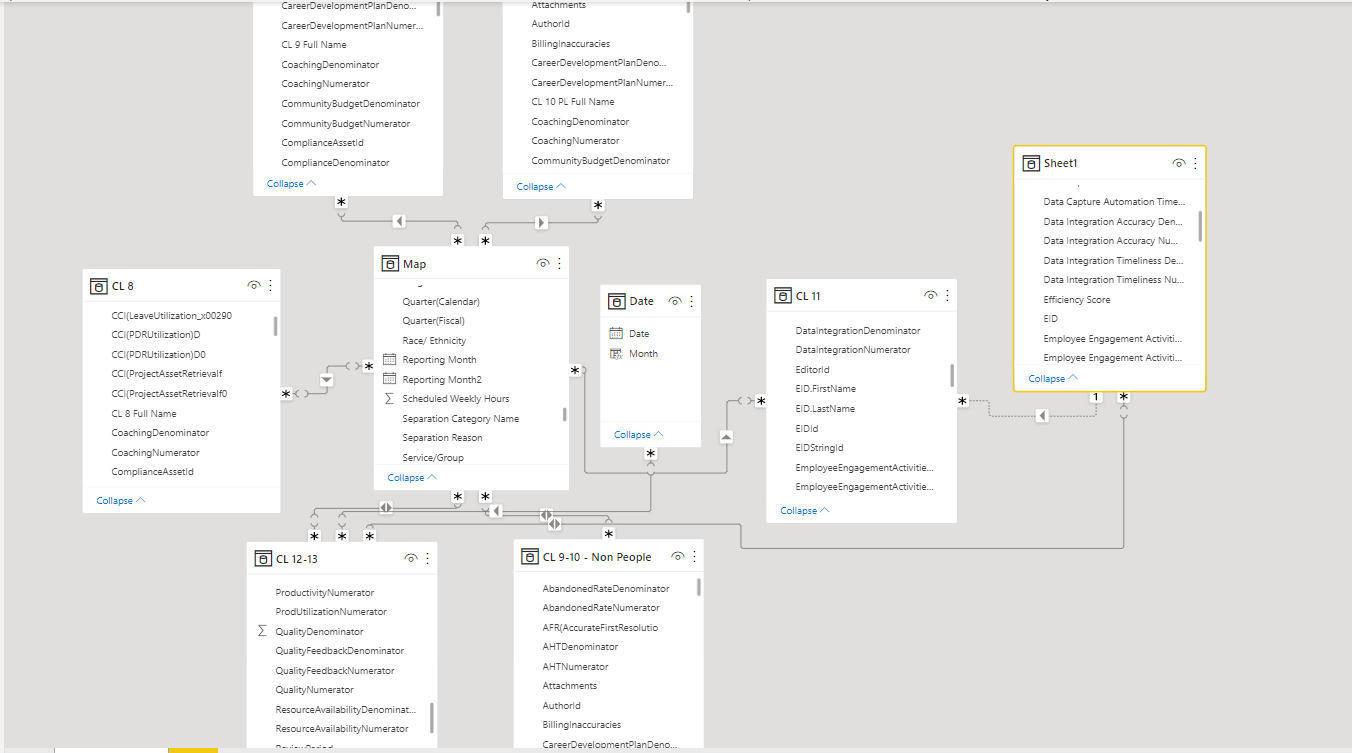Image resolution: width=1352 pixels, height=753 pixels.
Task: Select Separation Reason field in Map
Action: (x=442, y=438)
